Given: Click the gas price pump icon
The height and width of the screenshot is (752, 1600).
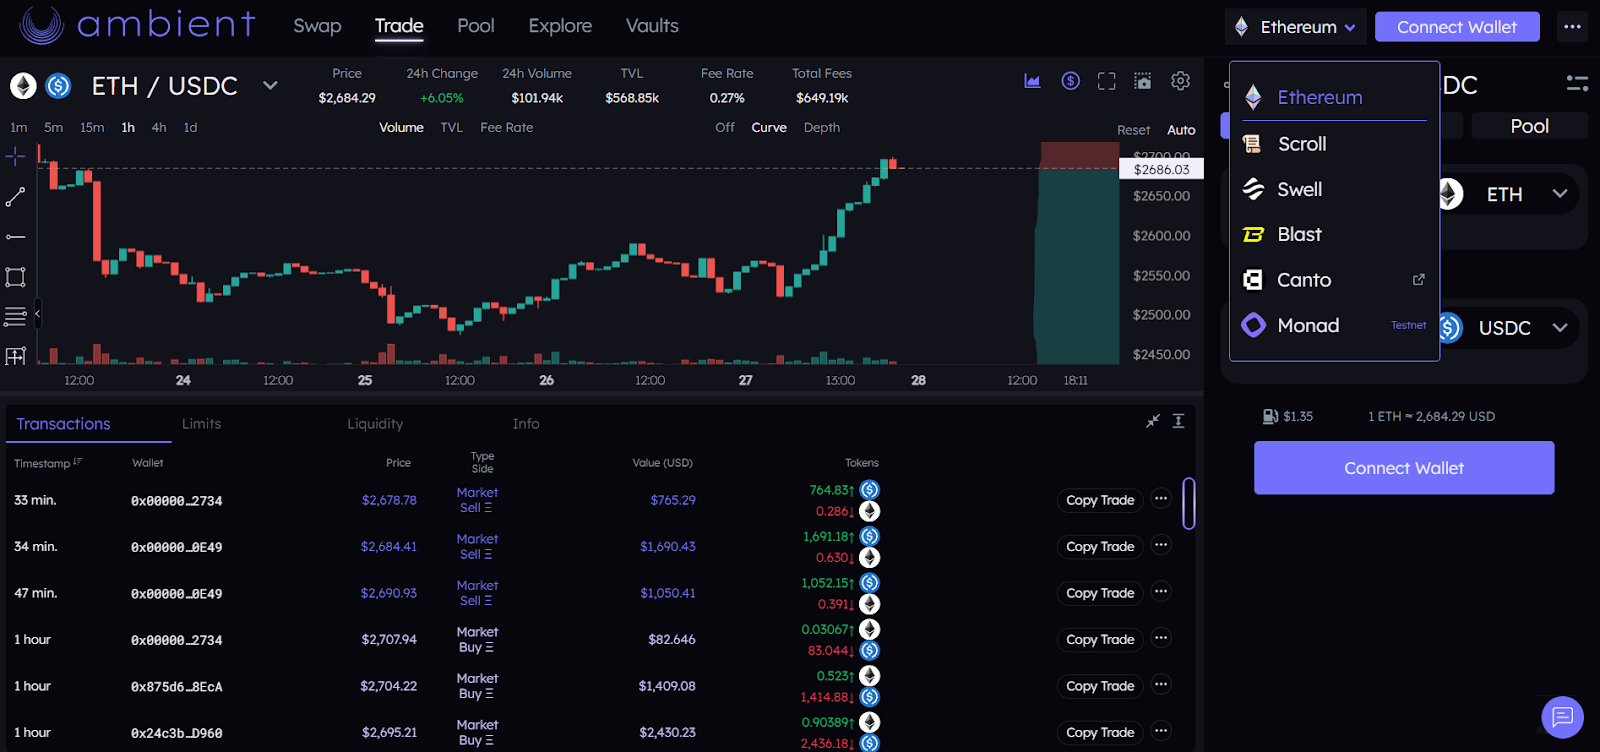Looking at the screenshot, I should coord(1270,416).
